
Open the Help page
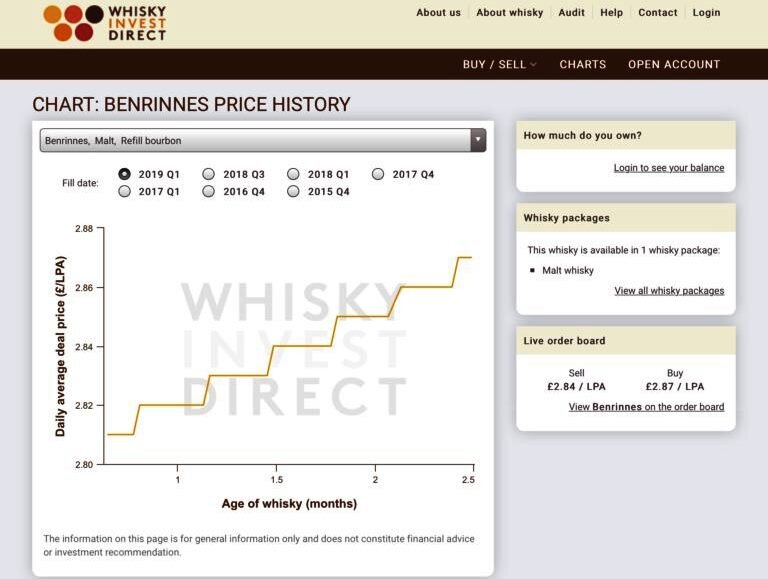point(611,13)
